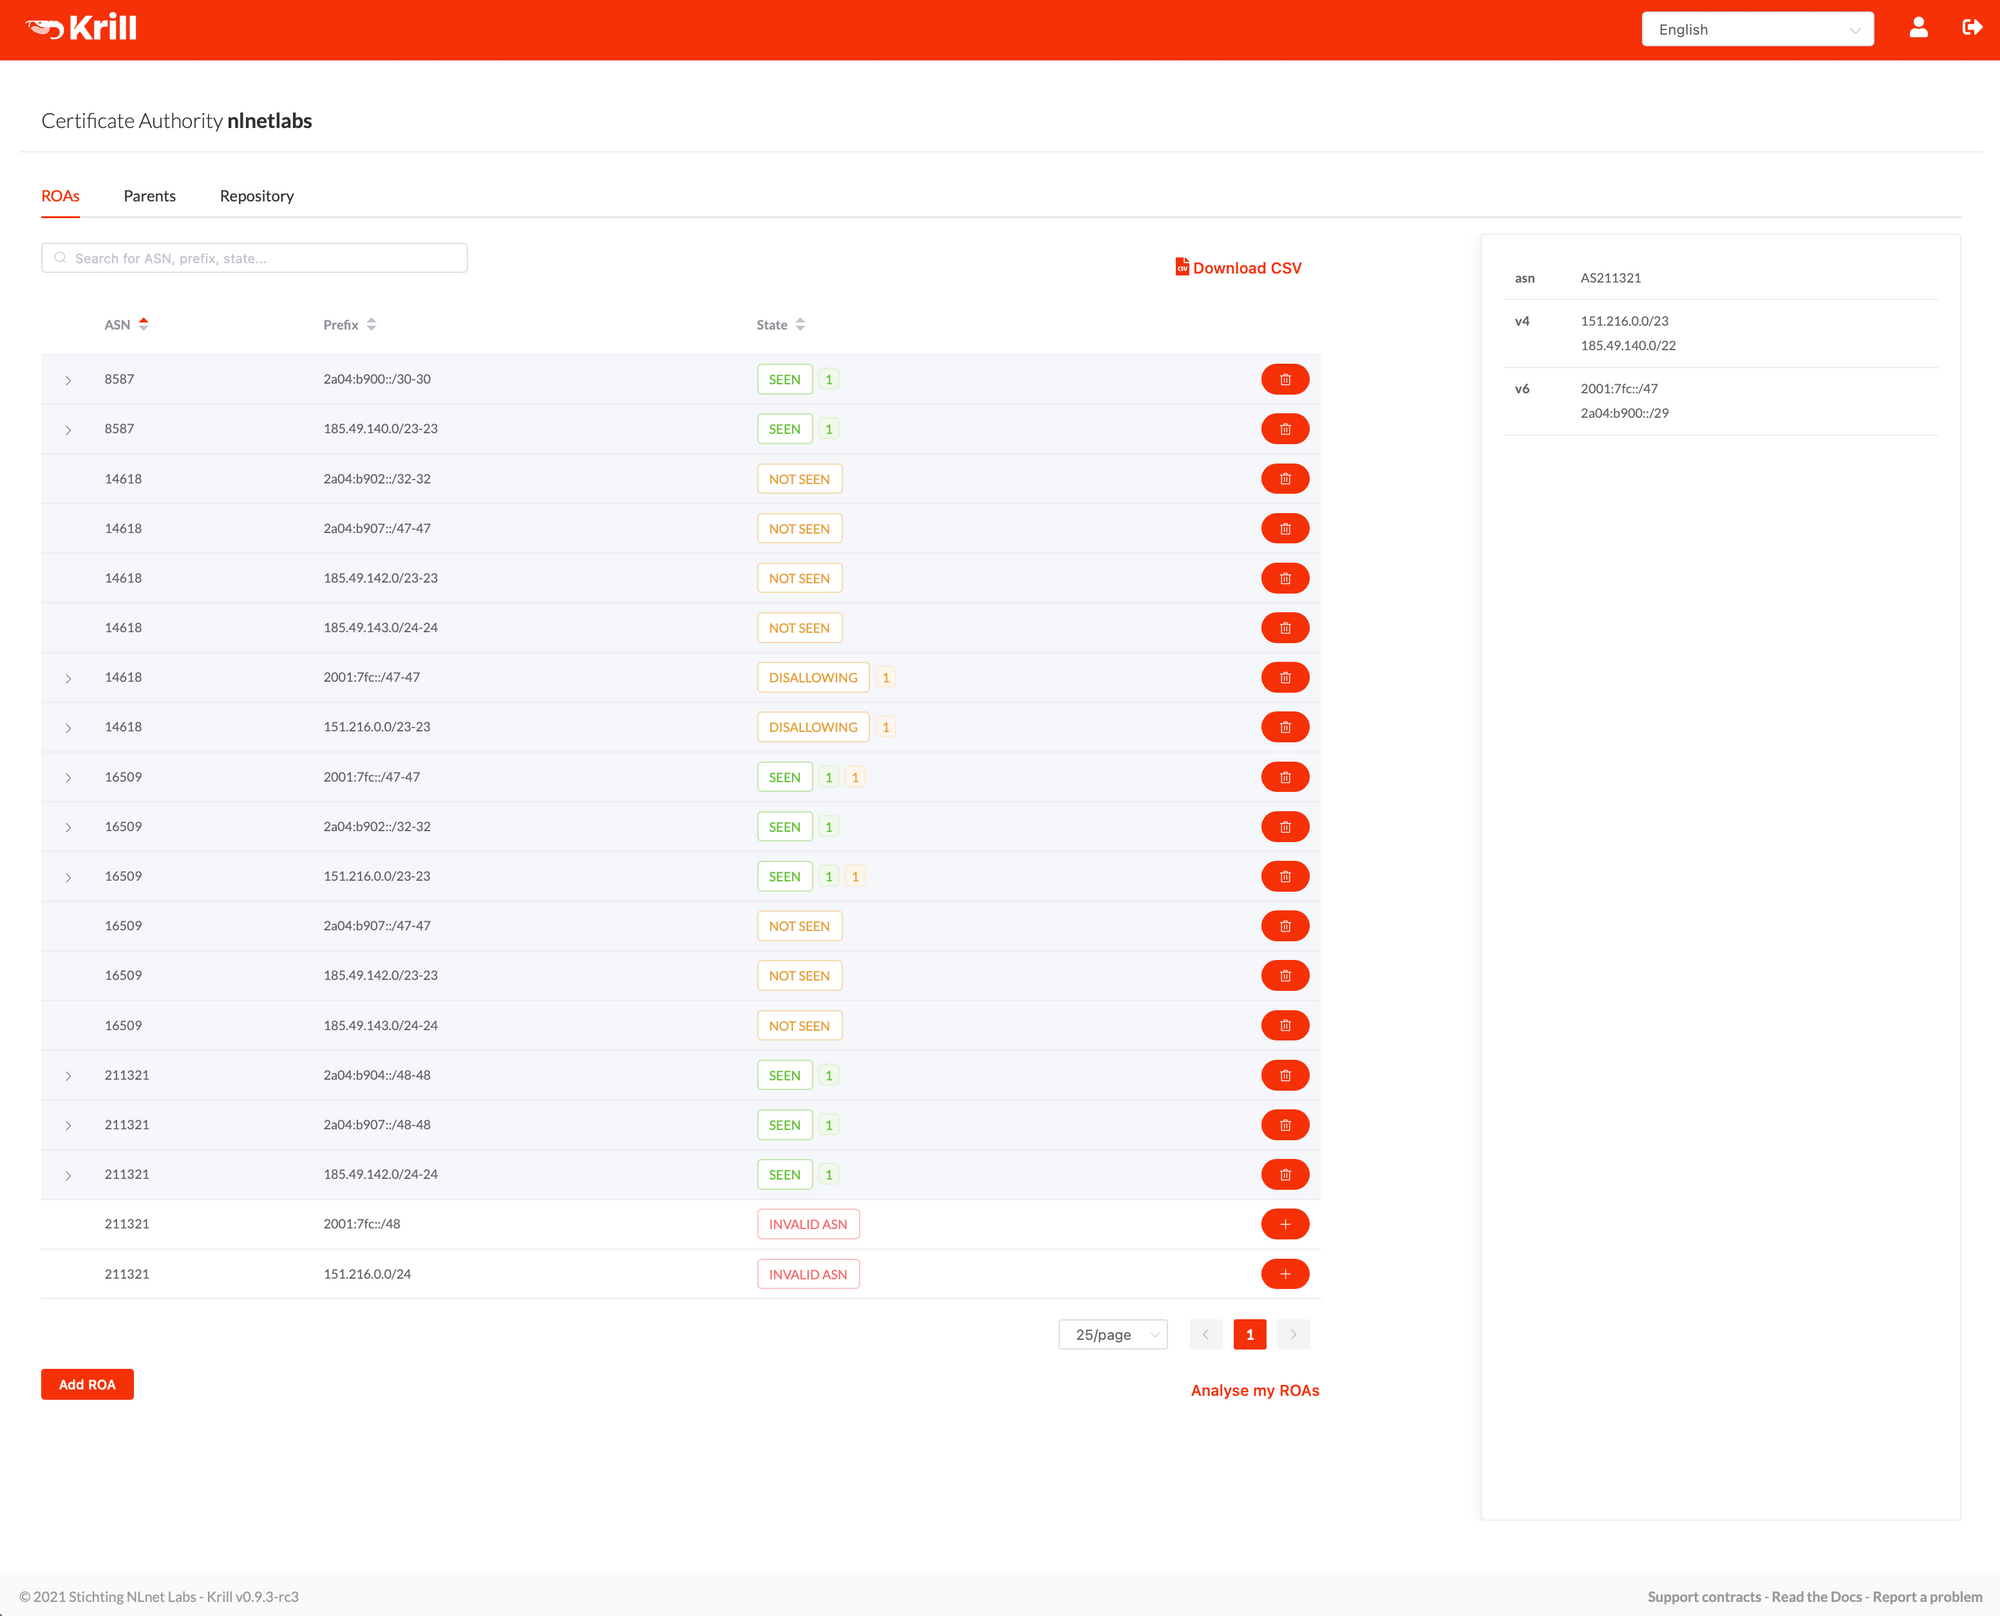2000x1616 pixels.
Task: Open the user profile icon
Action: click(x=1917, y=28)
